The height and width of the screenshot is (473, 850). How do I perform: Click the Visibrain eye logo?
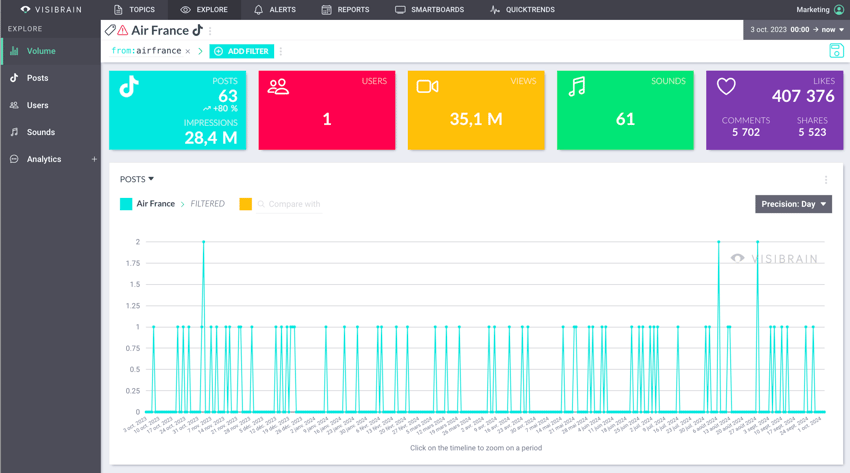click(25, 9)
